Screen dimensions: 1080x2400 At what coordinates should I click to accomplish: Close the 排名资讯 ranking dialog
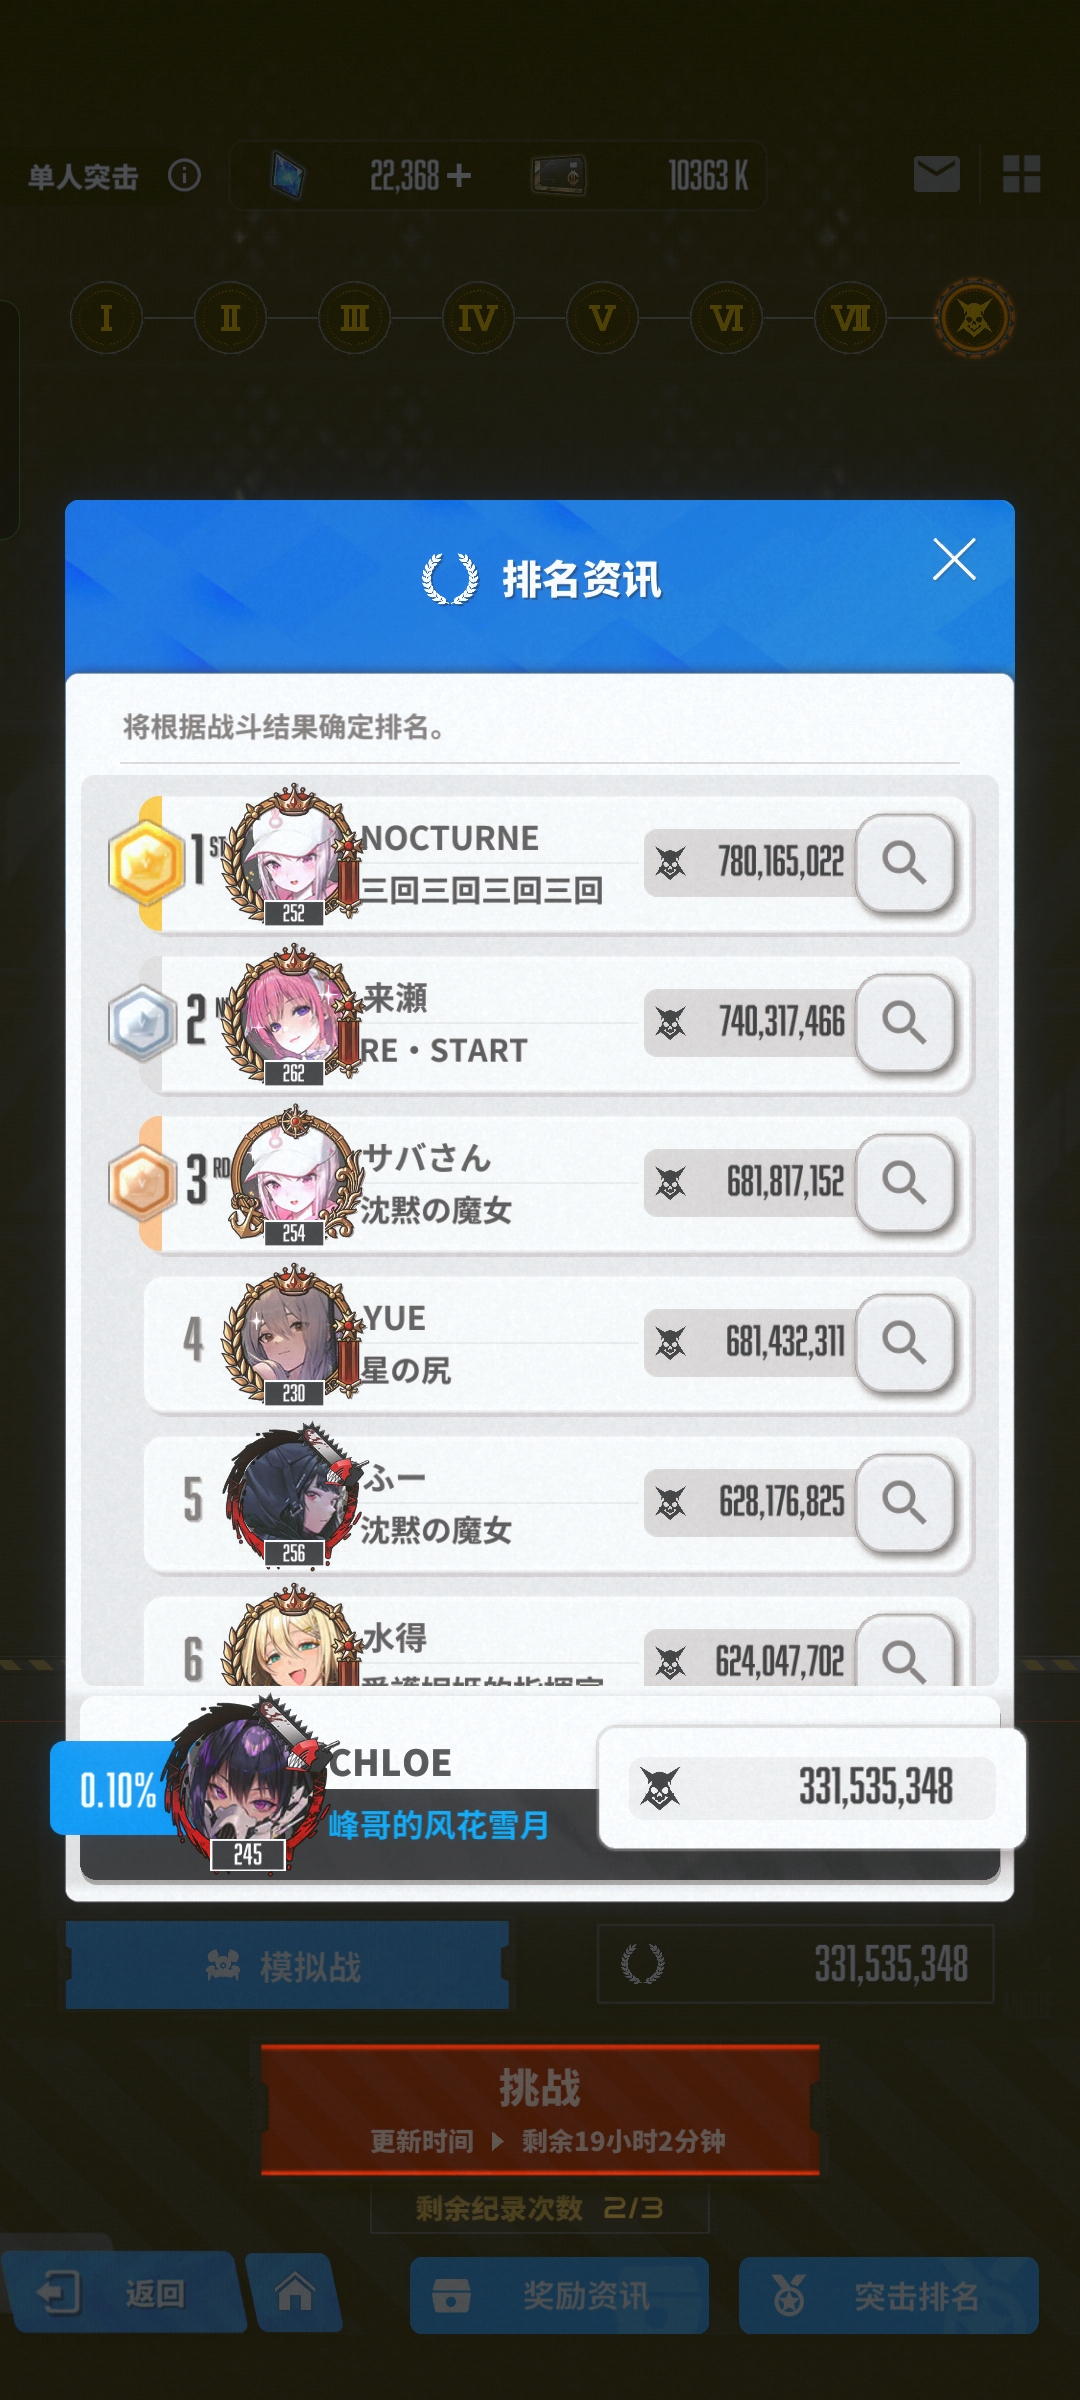click(x=954, y=559)
